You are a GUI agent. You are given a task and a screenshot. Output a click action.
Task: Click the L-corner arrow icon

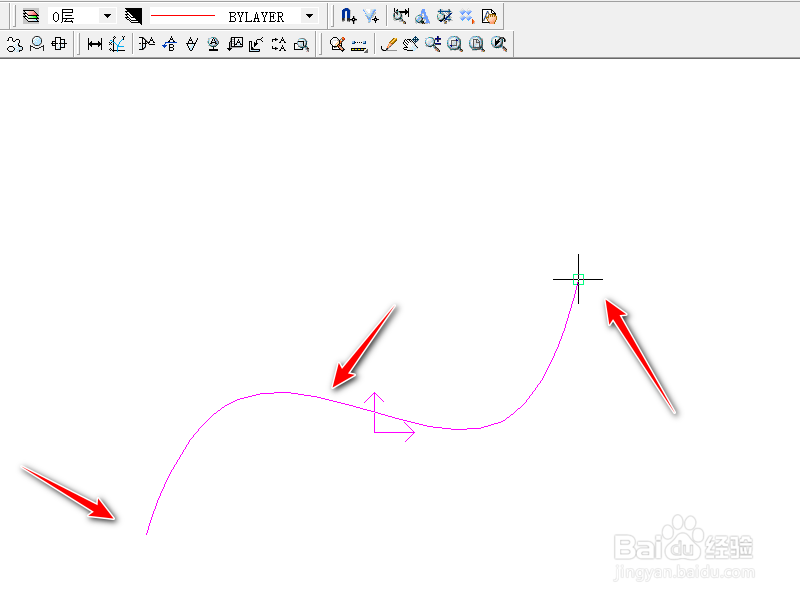(256, 44)
